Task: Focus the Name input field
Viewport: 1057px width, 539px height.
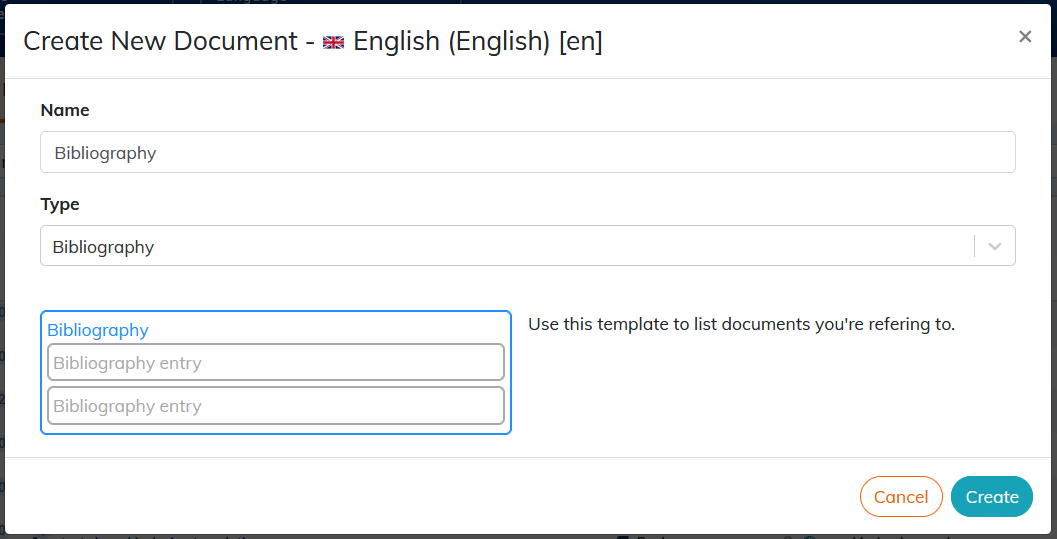Action: pyautogui.click(x=528, y=152)
